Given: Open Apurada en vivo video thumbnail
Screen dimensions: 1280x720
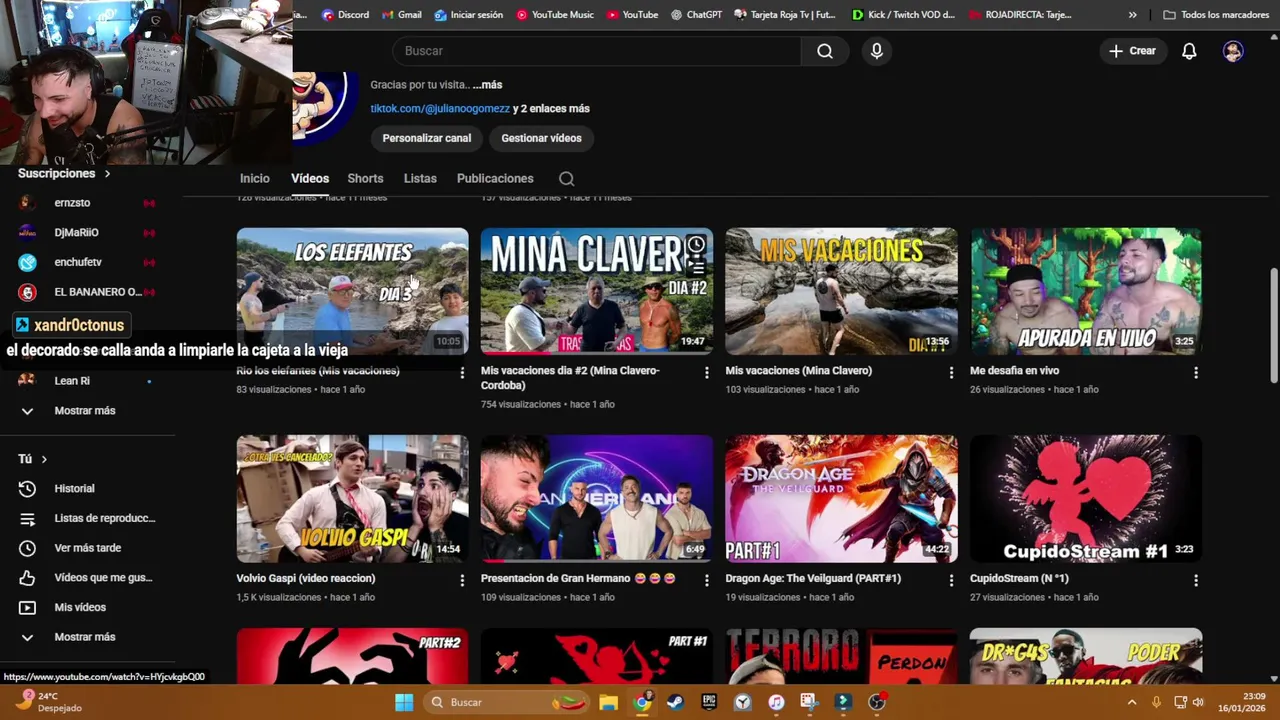Looking at the screenshot, I should click(1086, 291).
